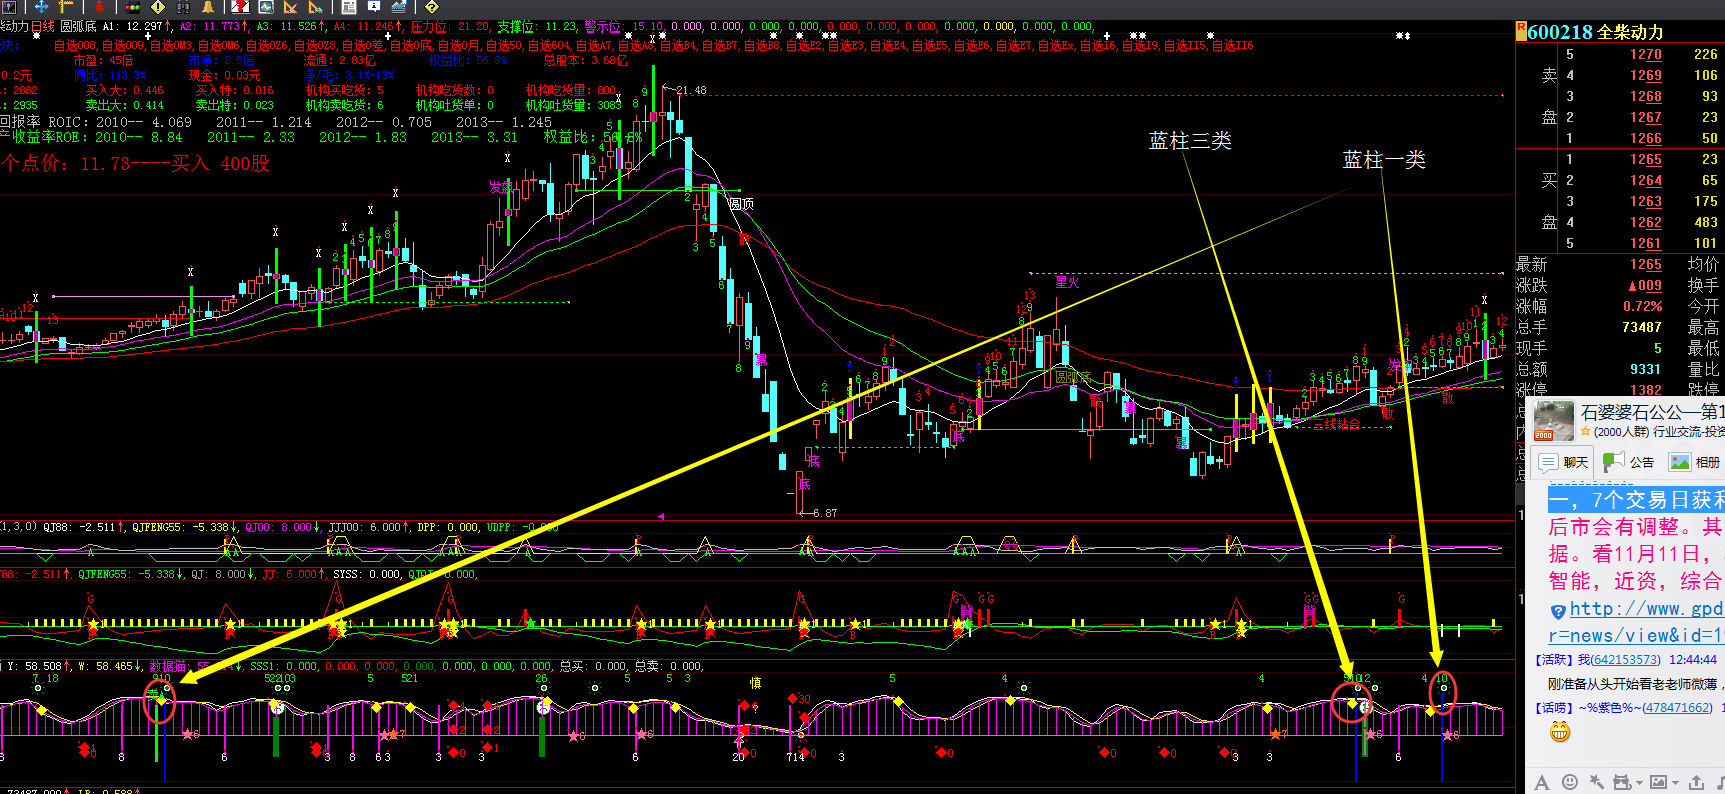Select sell level 5 price 1270

tap(1646, 55)
